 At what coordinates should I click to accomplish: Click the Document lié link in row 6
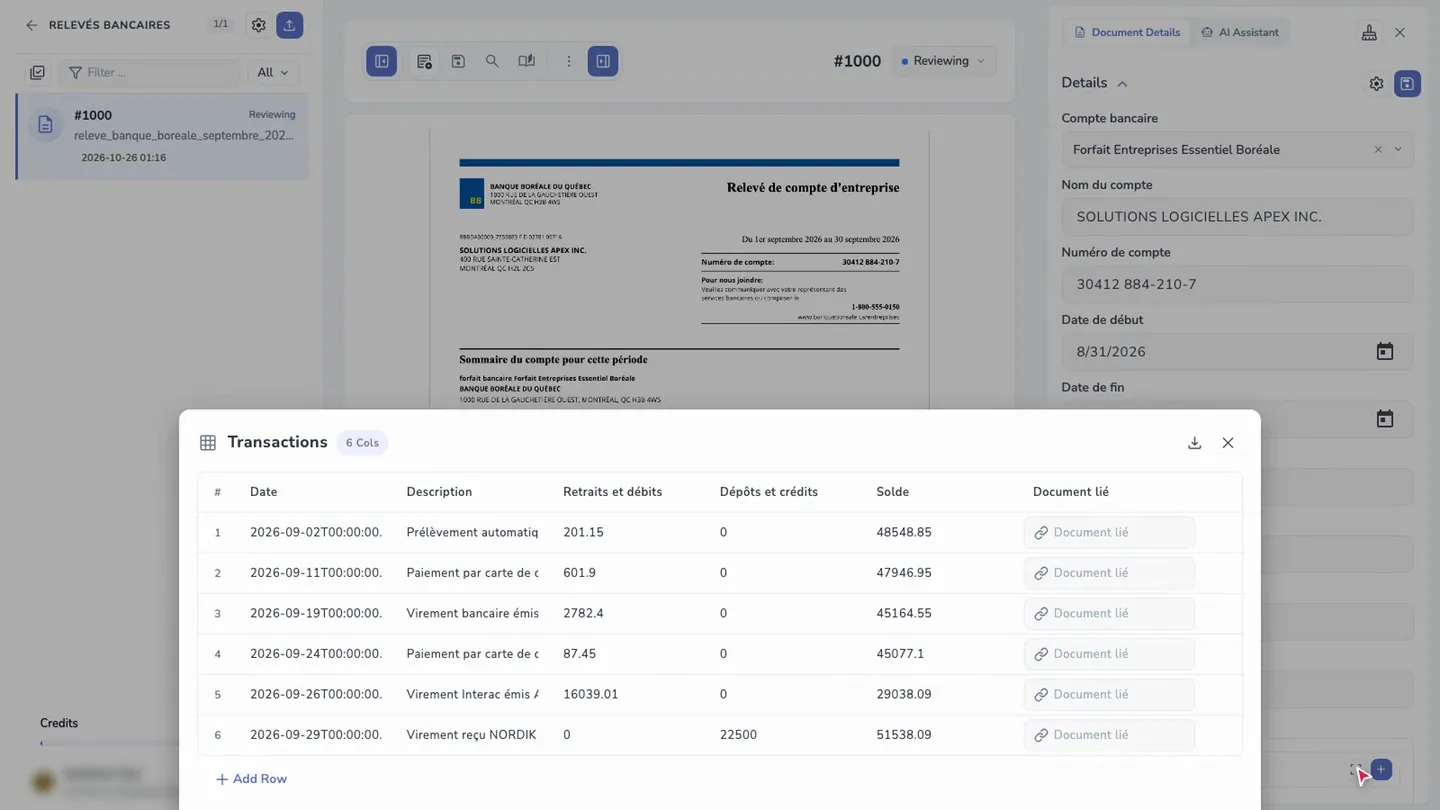tap(1109, 735)
